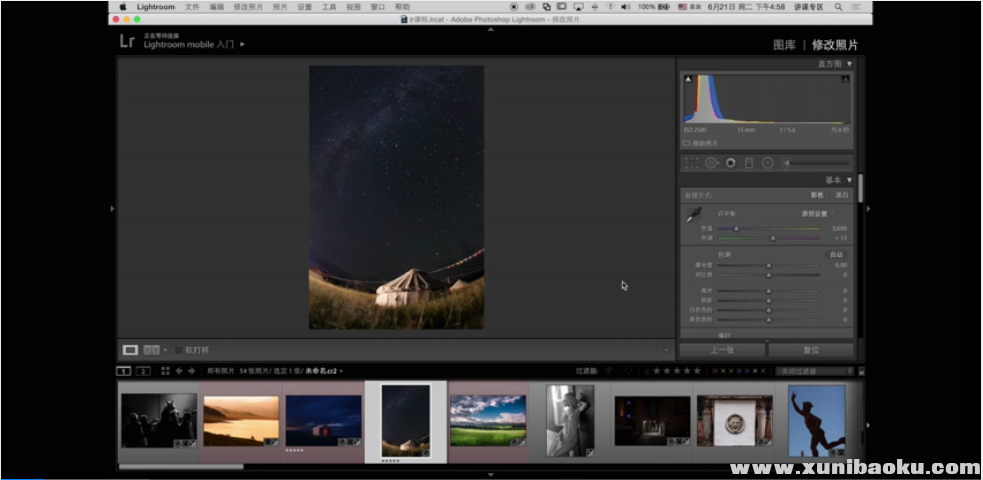Select the spot removal tool
Screen dimensions: 983x480
click(711, 163)
